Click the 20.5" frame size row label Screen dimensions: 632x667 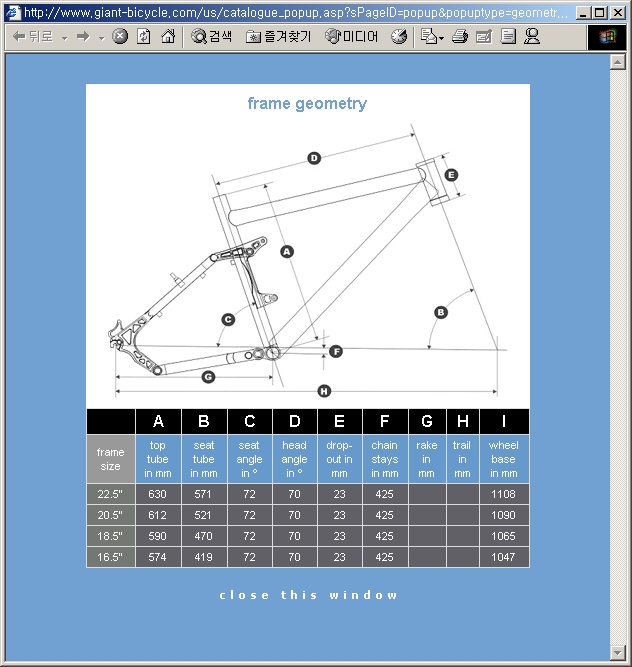click(110, 515)
